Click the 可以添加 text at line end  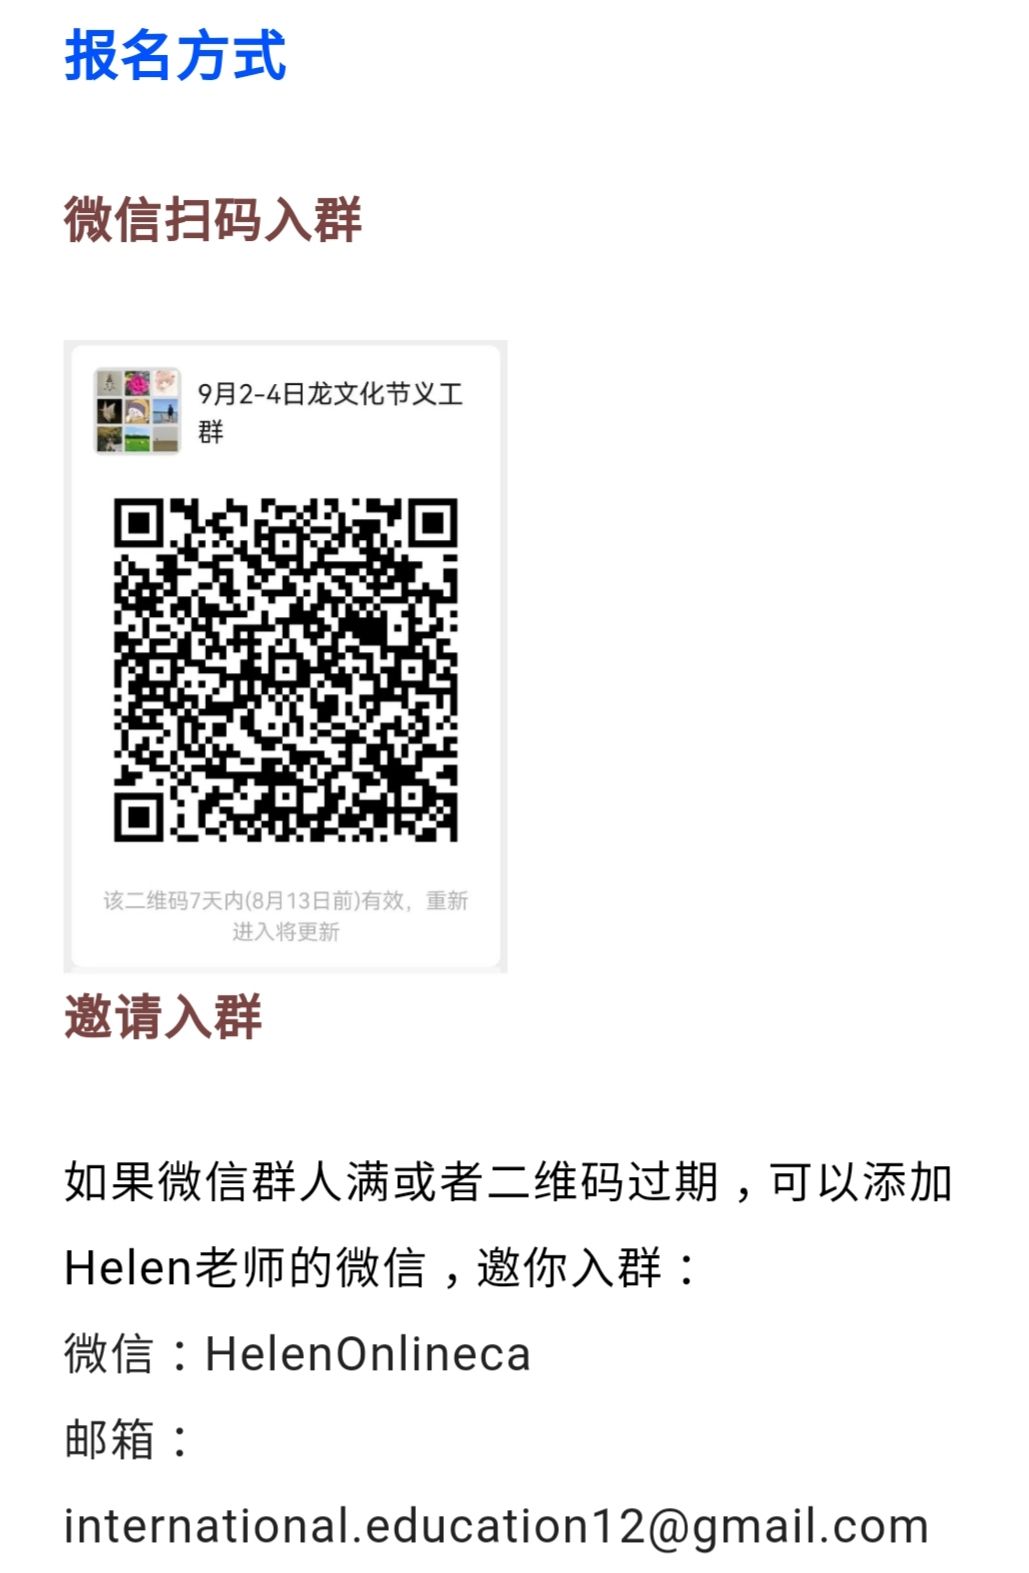coord(860,1183)
